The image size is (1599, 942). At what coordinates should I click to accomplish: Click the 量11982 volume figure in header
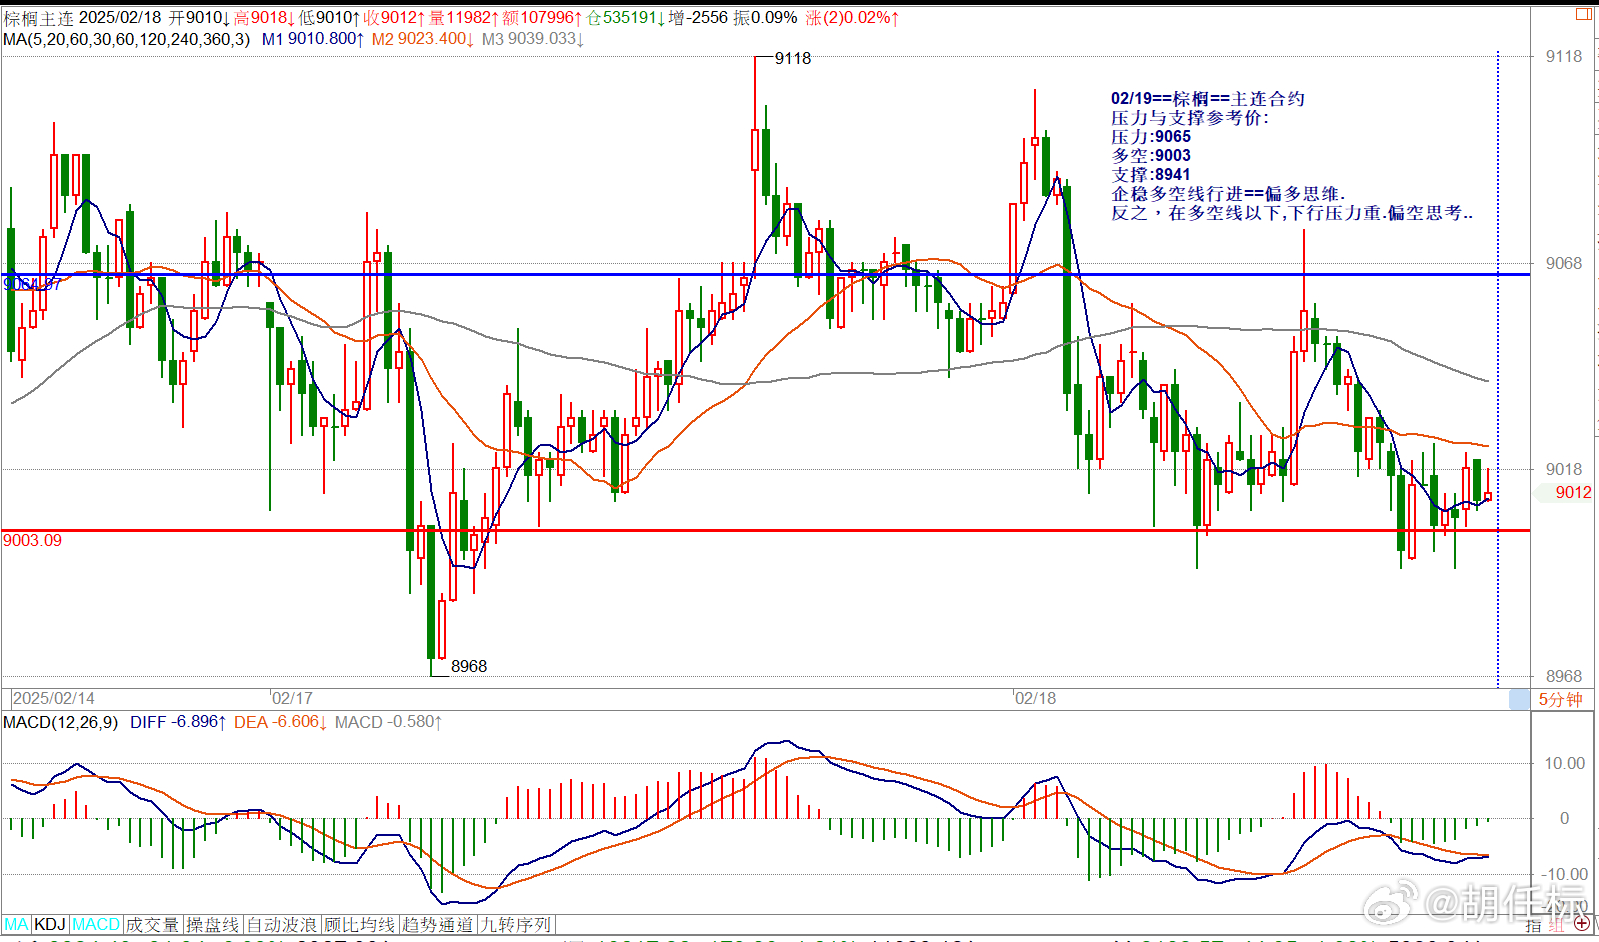tap(463, 18)
